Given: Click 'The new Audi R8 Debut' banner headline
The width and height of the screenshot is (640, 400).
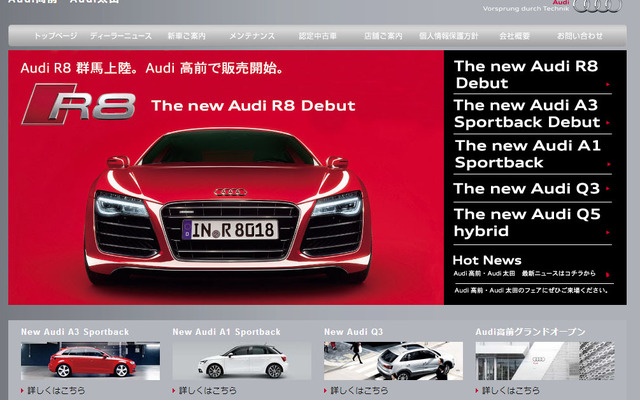Looking at the screenshot, I should (253, 106).
